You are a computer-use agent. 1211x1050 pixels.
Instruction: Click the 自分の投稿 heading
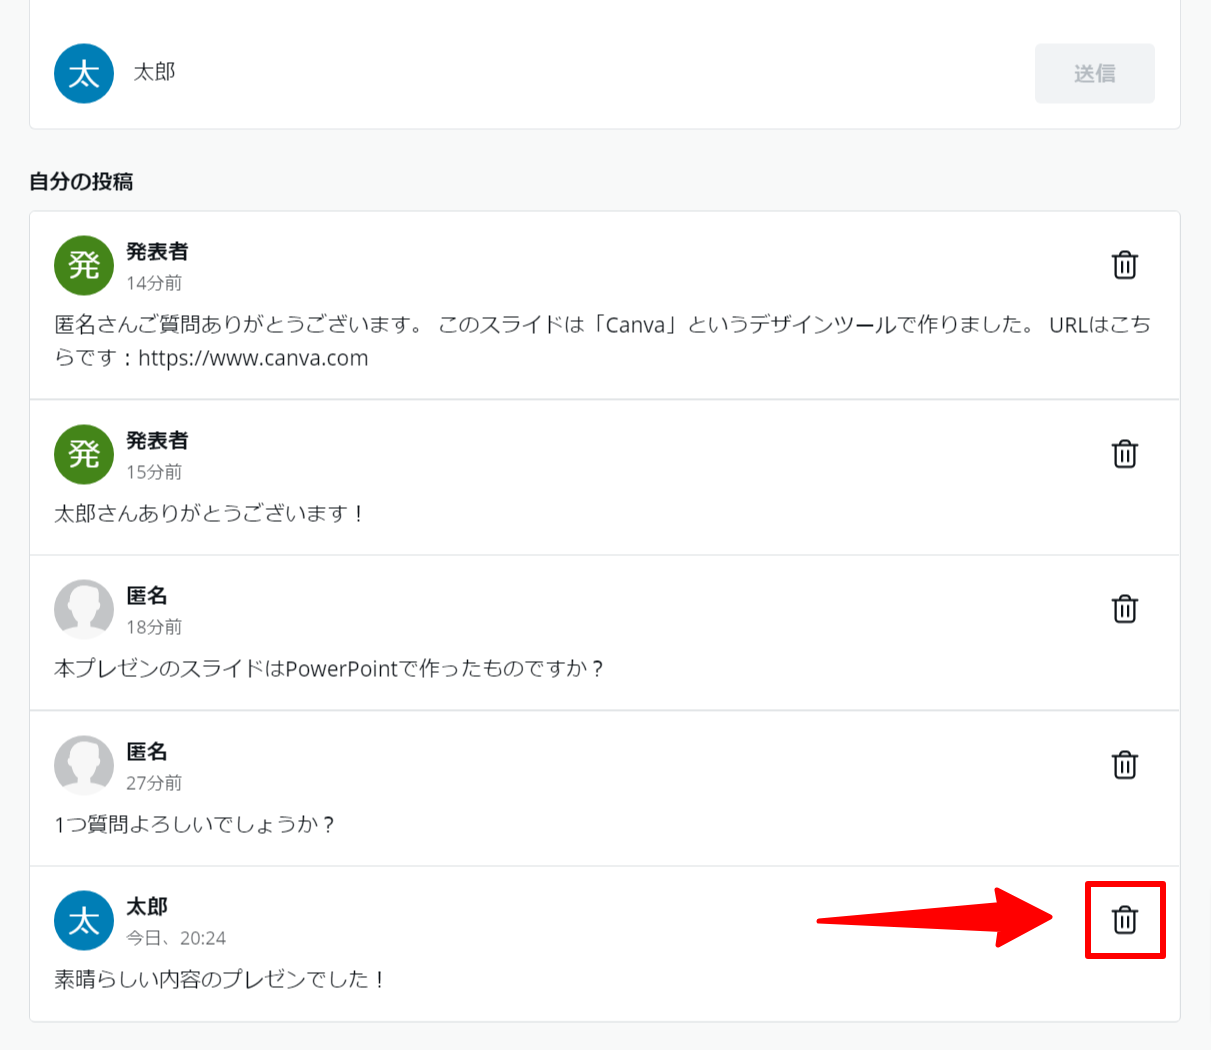[x=81, y=181]
